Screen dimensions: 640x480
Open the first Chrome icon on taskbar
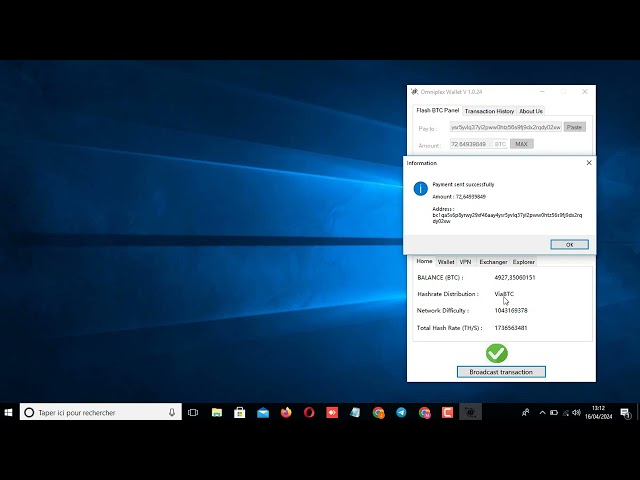tap(378, 413)
